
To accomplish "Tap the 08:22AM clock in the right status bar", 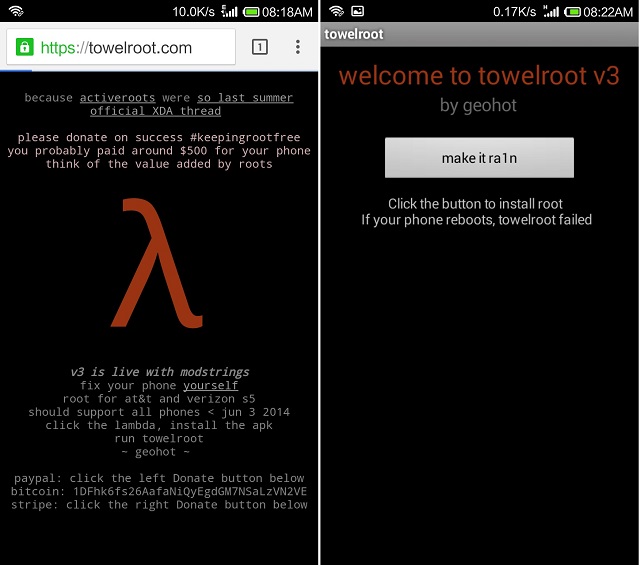I will tap(608, 12).
